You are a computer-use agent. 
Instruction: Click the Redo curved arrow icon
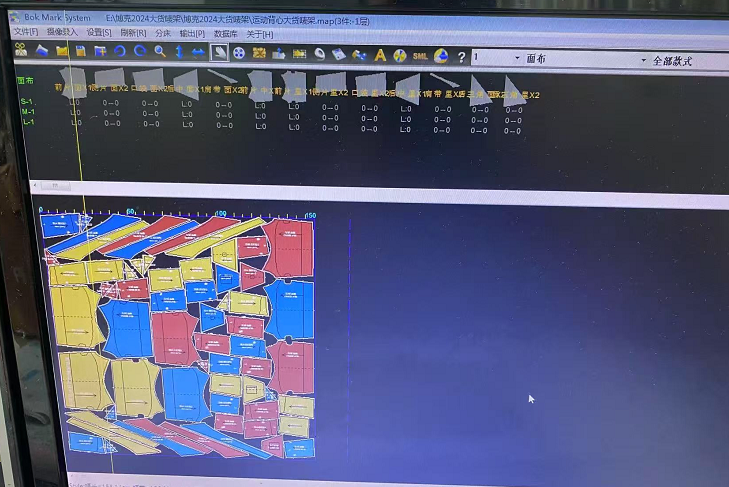(140, 52)
